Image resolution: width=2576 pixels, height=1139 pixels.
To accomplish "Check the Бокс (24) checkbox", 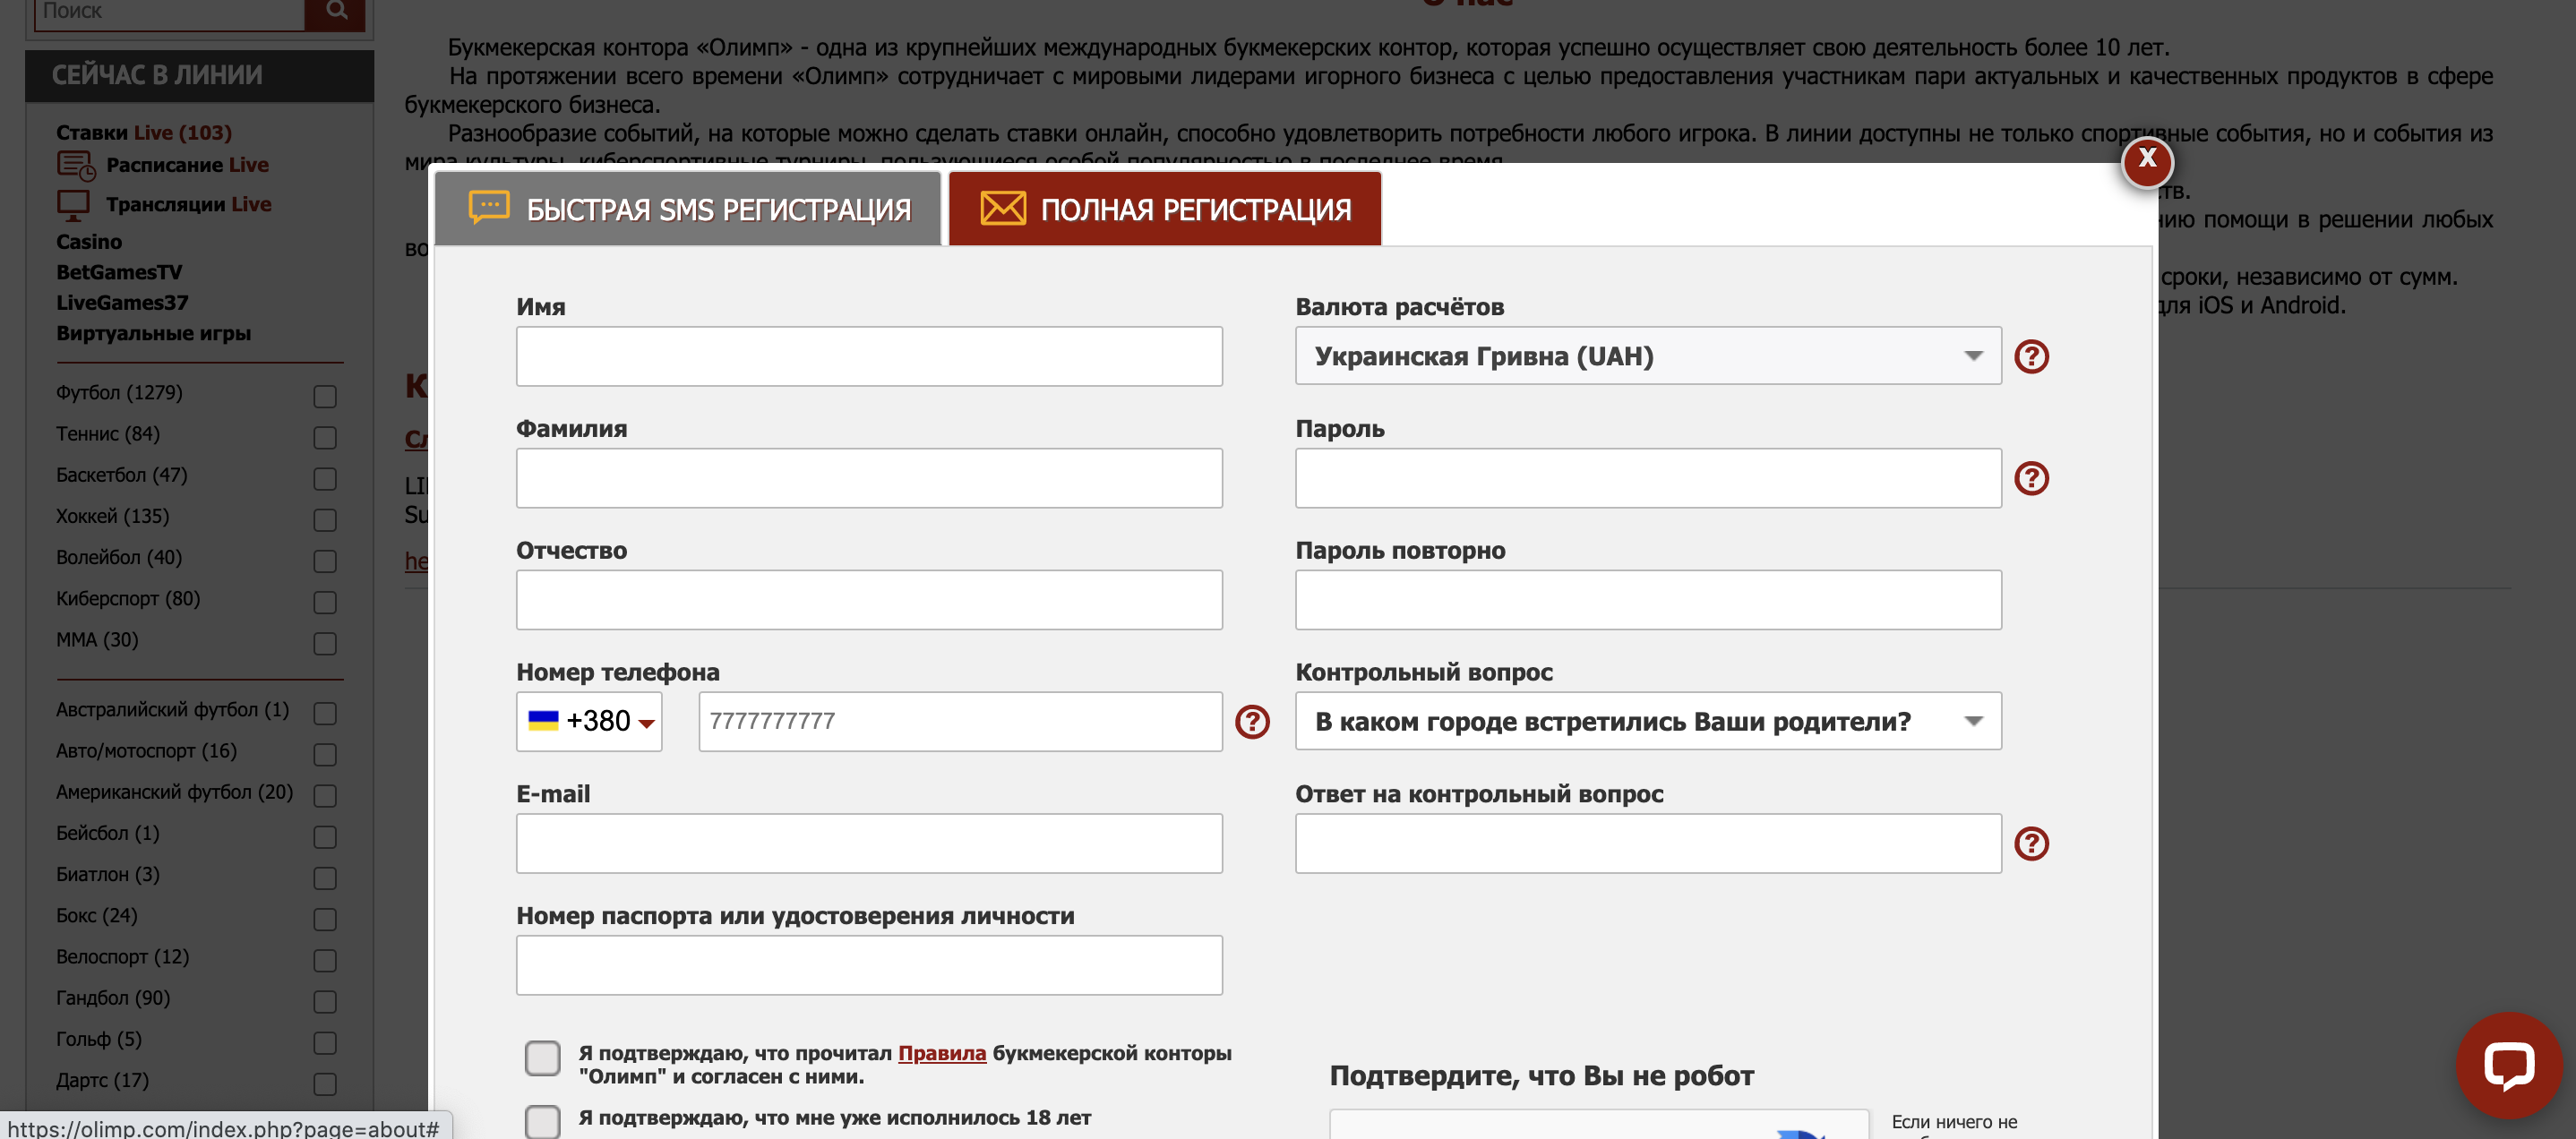I will (325, 919).
